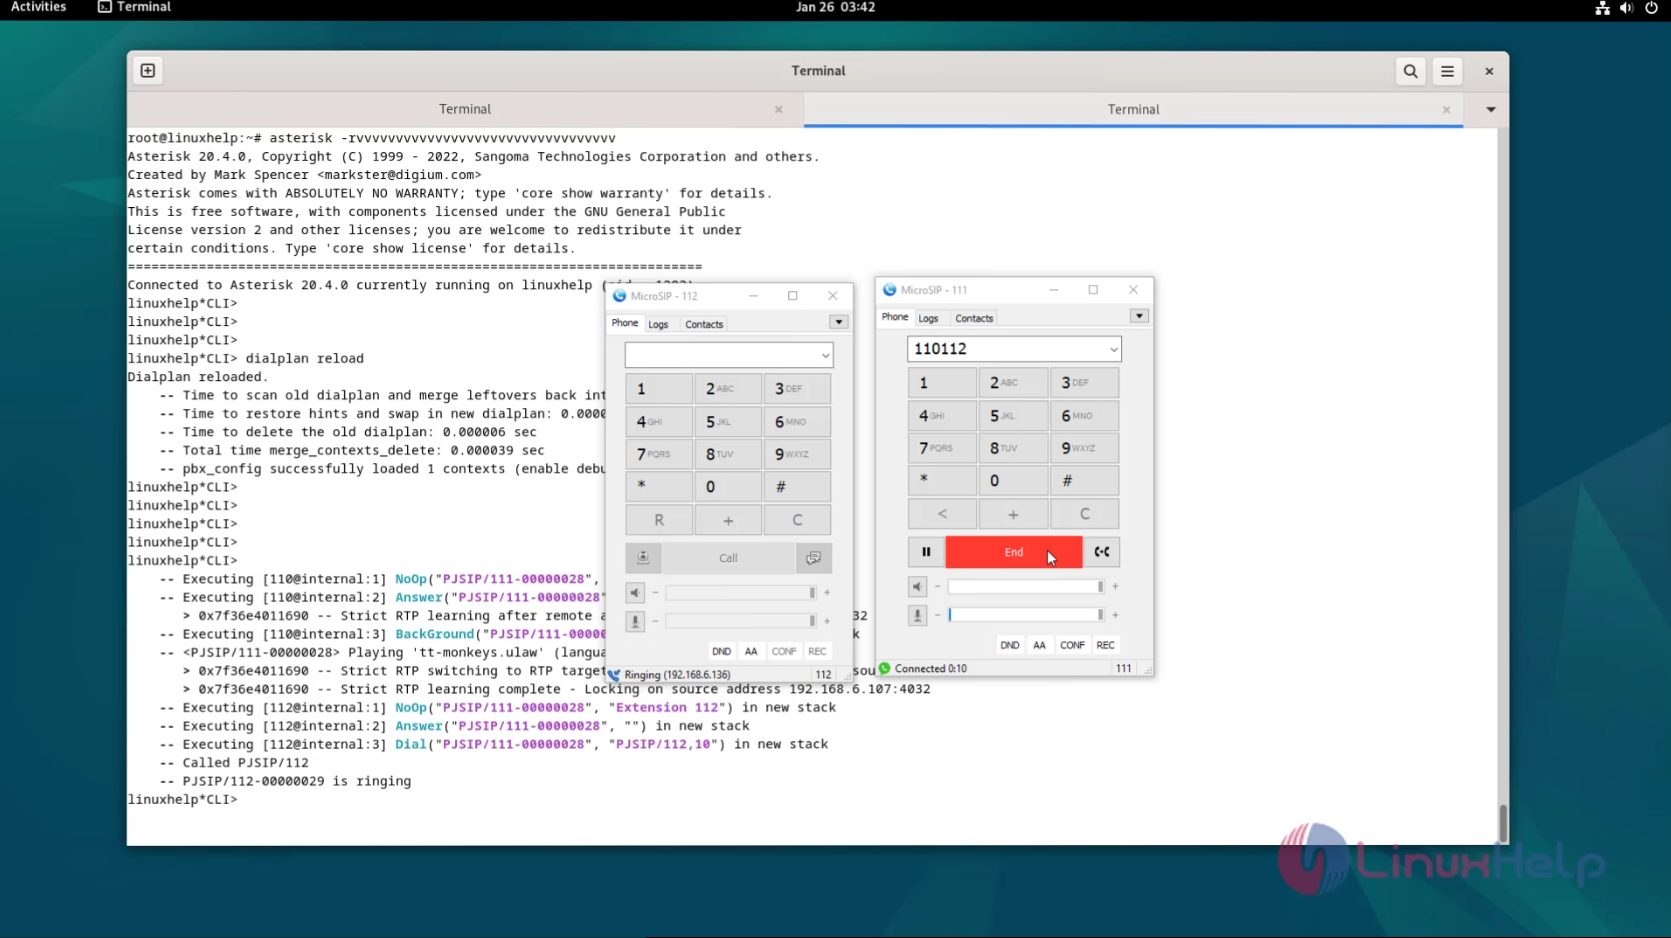Mute the speaker in MicroSIP 112

click(x=635, y=593)
